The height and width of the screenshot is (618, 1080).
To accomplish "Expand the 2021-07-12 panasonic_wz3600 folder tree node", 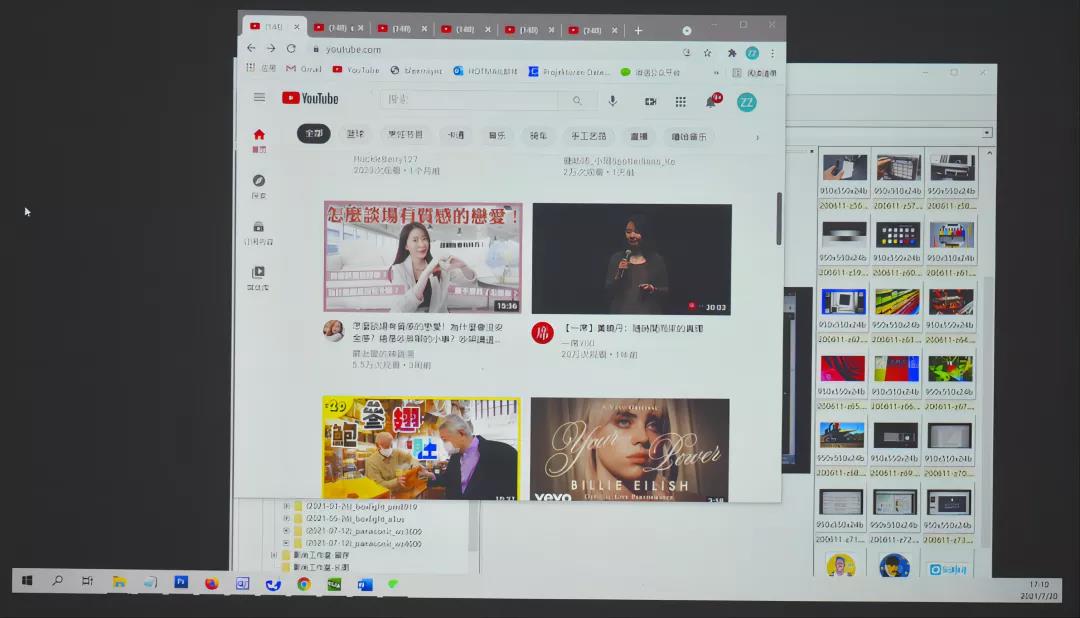I will [x=286, y=532].
